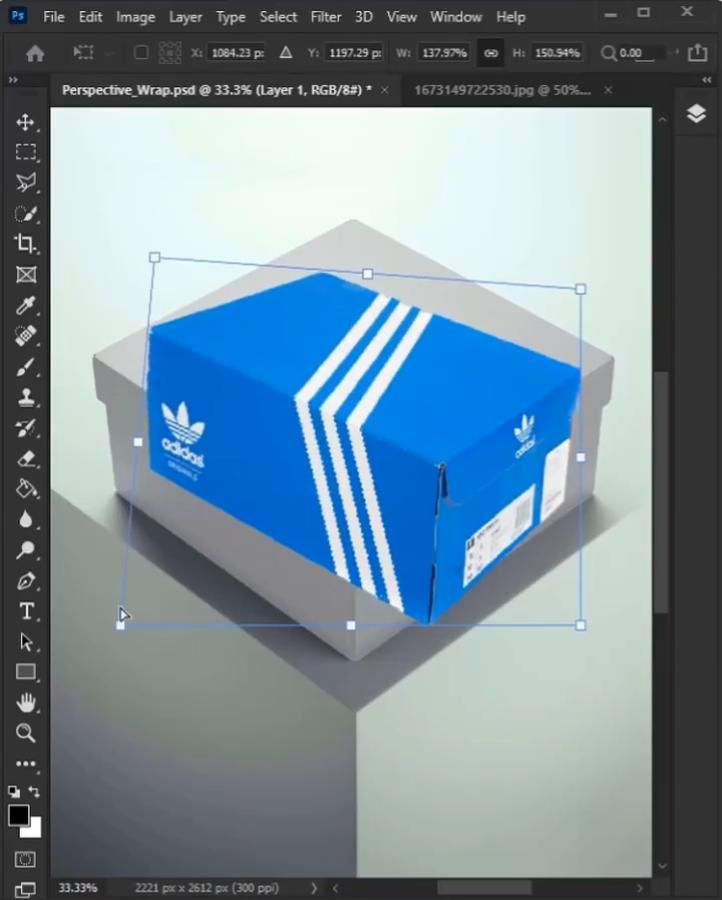Viewport: 722px width, 900px height.
Task: Switch to the Hand tool
Action: pos(25,703)
